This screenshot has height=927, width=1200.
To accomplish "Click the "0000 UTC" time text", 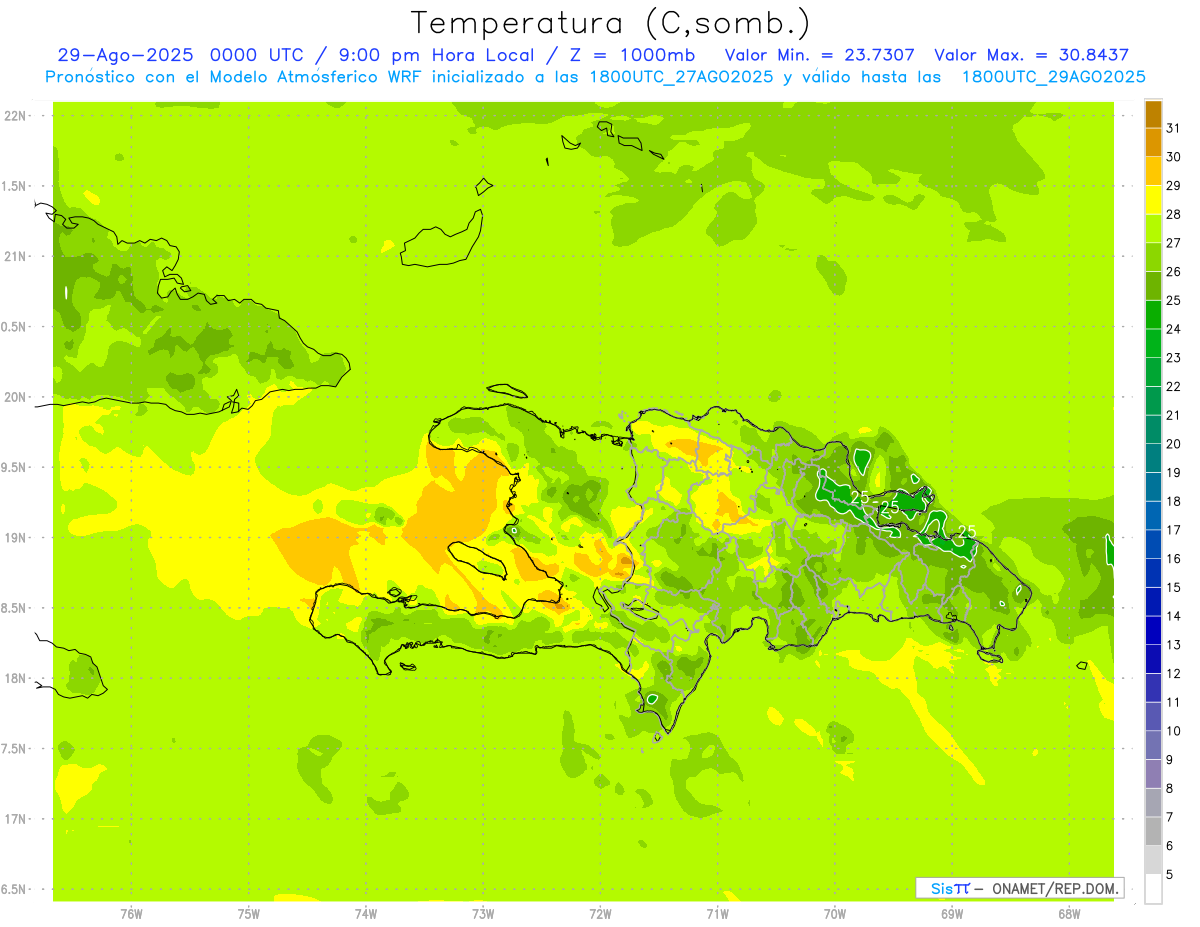I will (x=258, y=55).
